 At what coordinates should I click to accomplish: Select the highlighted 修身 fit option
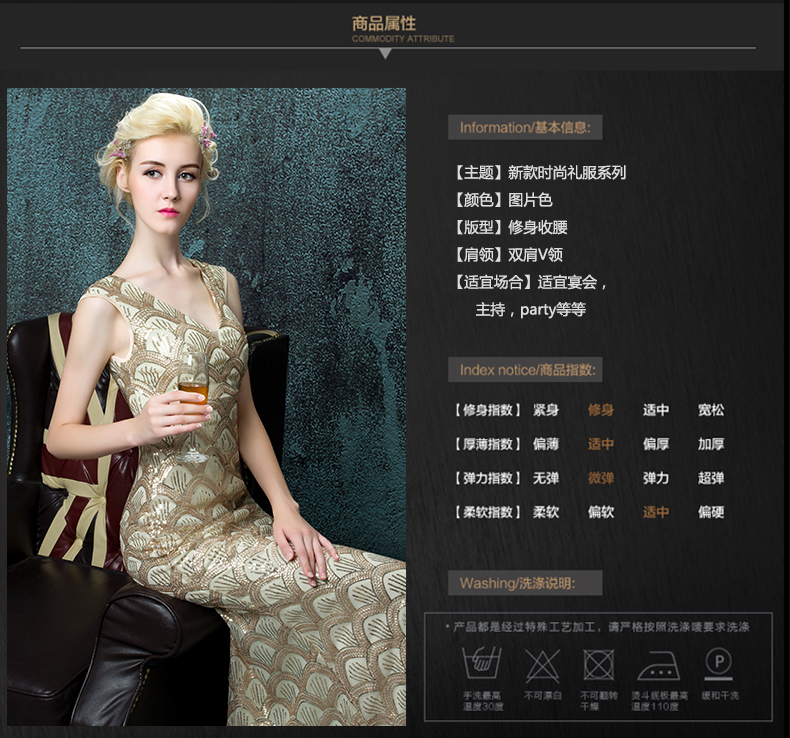pos(601,410)
